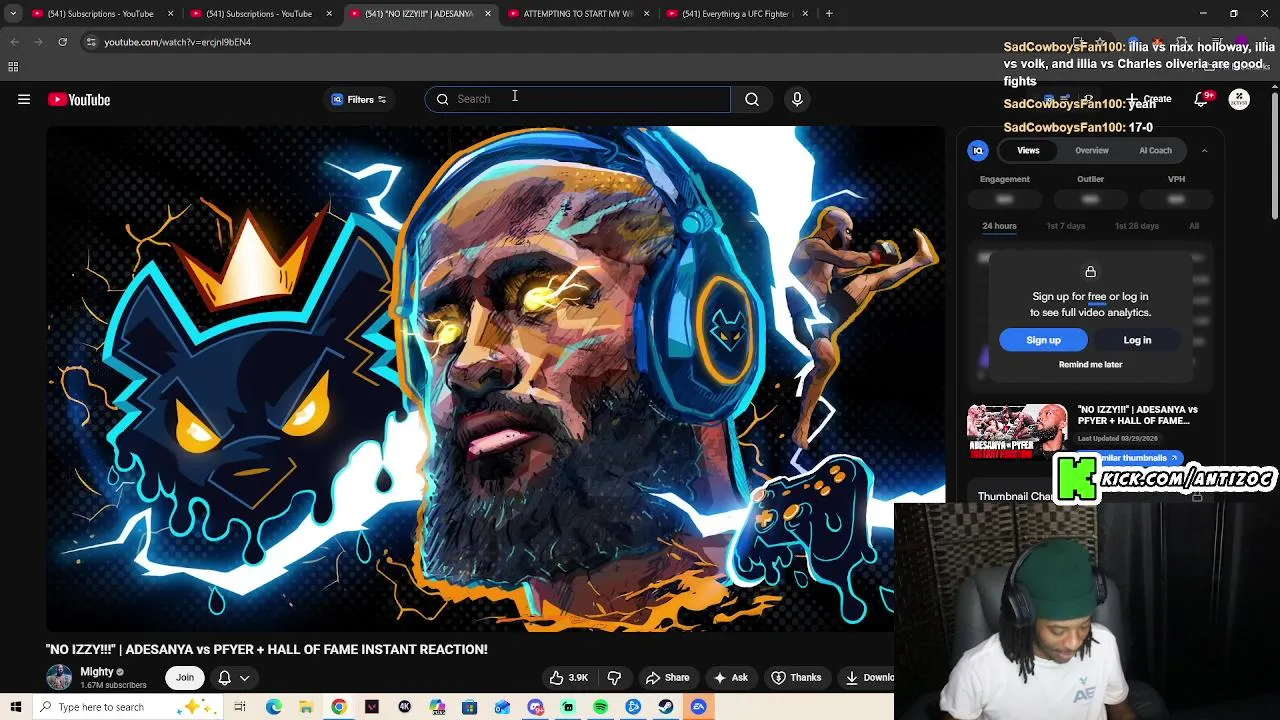
Task: Click the 1.67M subscribers text
Action: coord(113,685)
